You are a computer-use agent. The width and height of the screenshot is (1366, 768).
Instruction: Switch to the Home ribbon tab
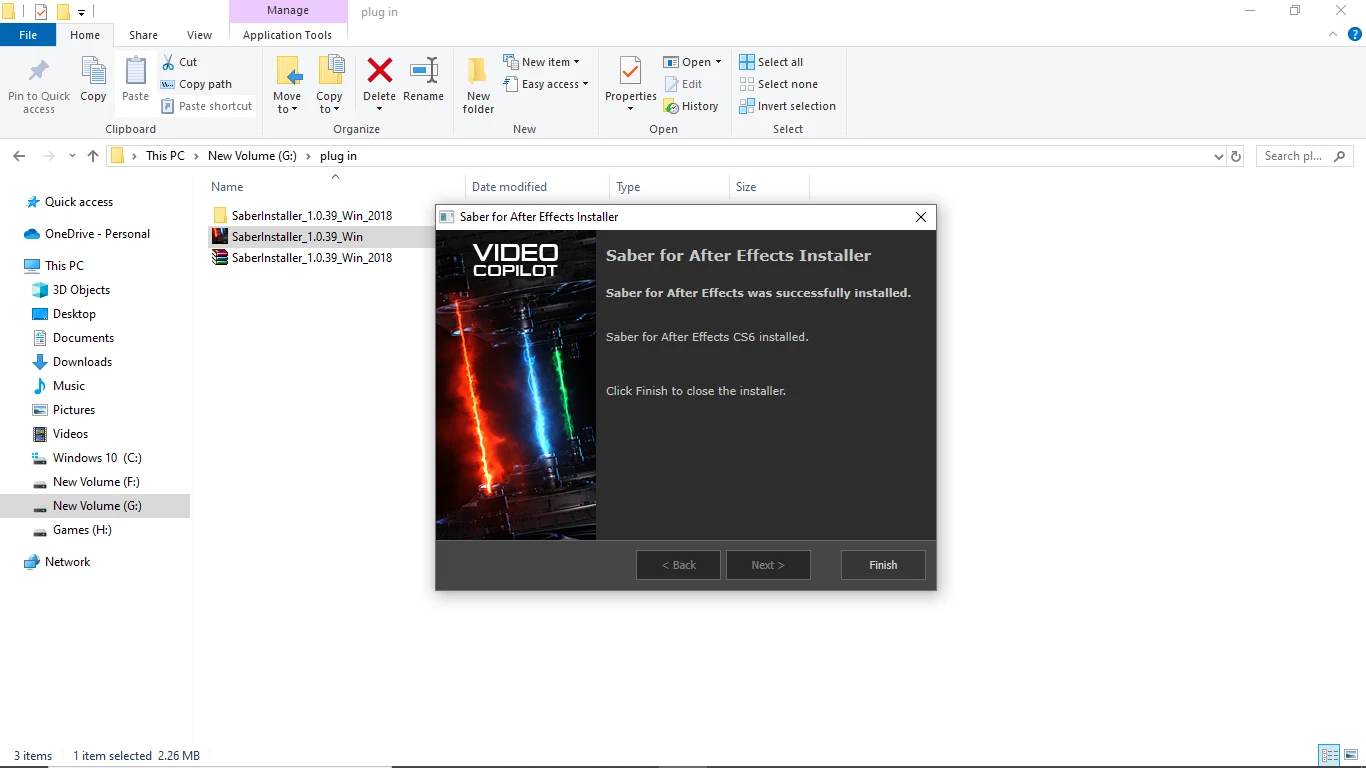pos(85,35)
